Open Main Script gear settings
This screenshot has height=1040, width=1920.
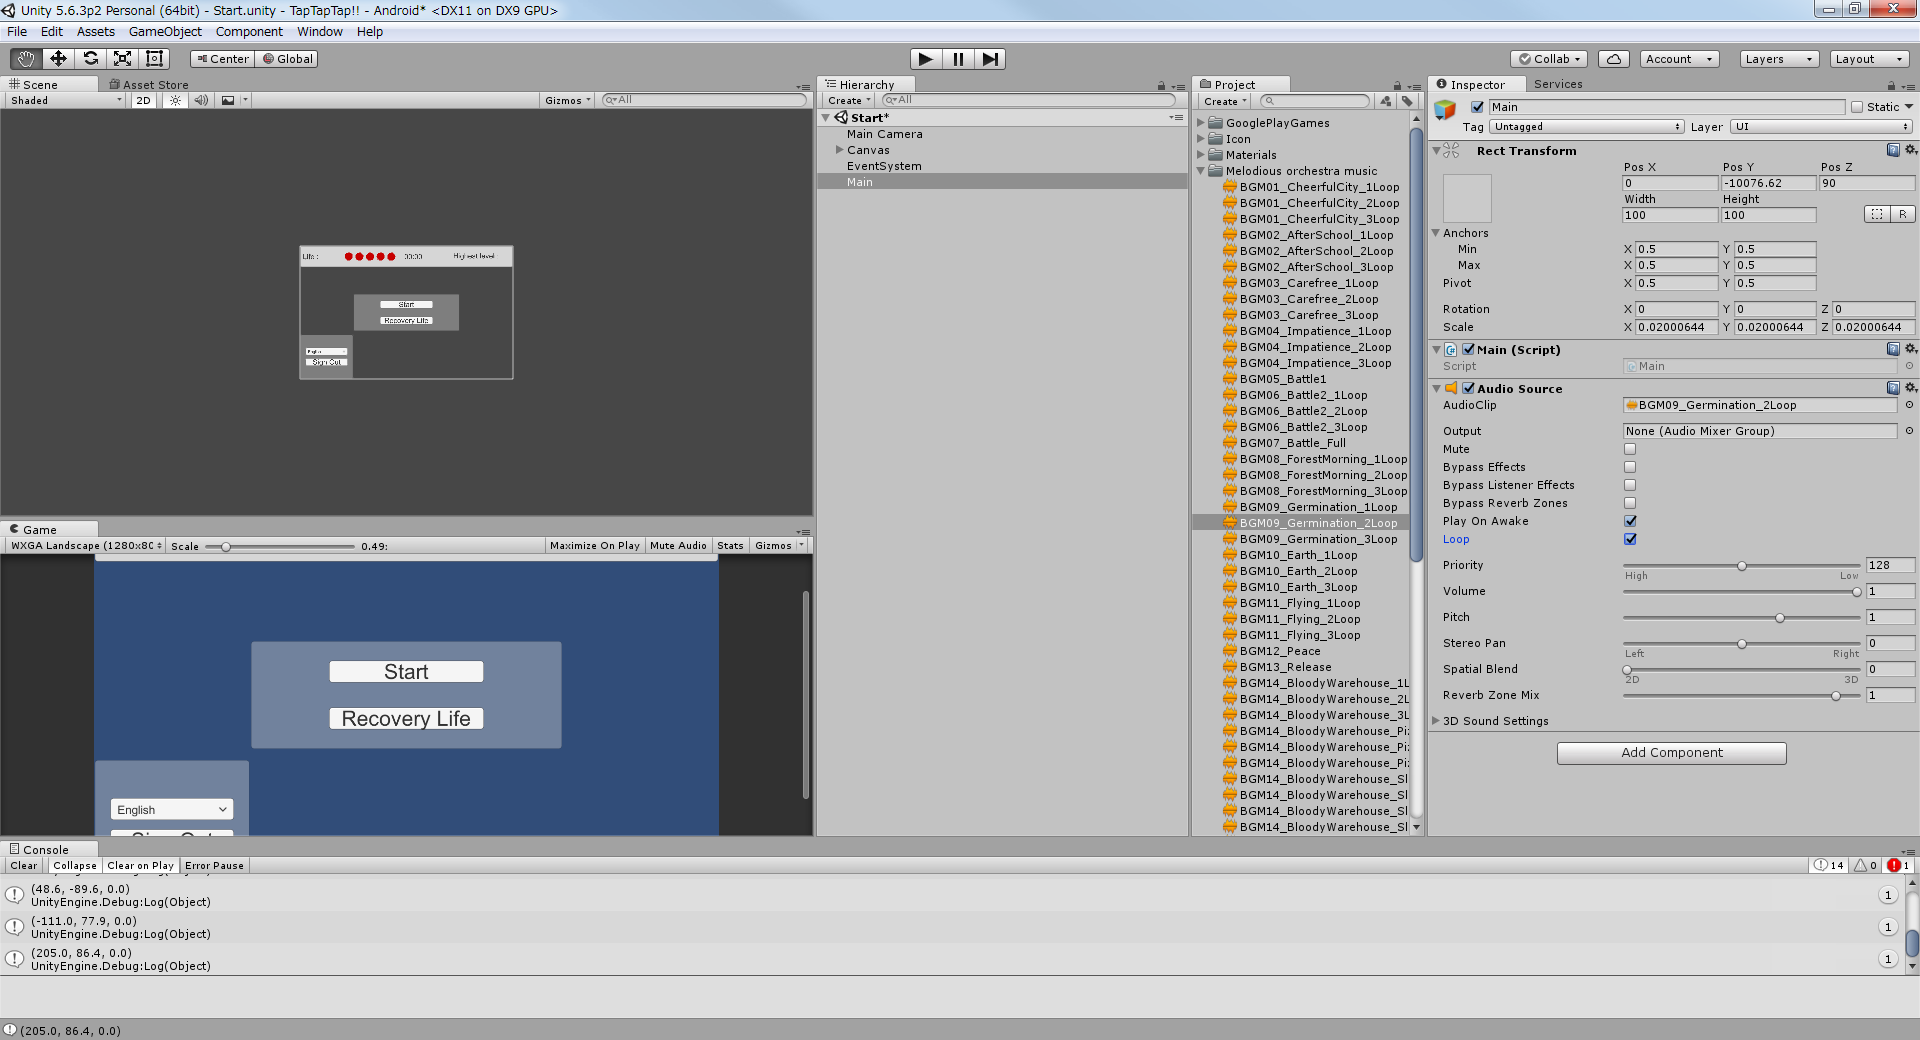[1911, 349]
